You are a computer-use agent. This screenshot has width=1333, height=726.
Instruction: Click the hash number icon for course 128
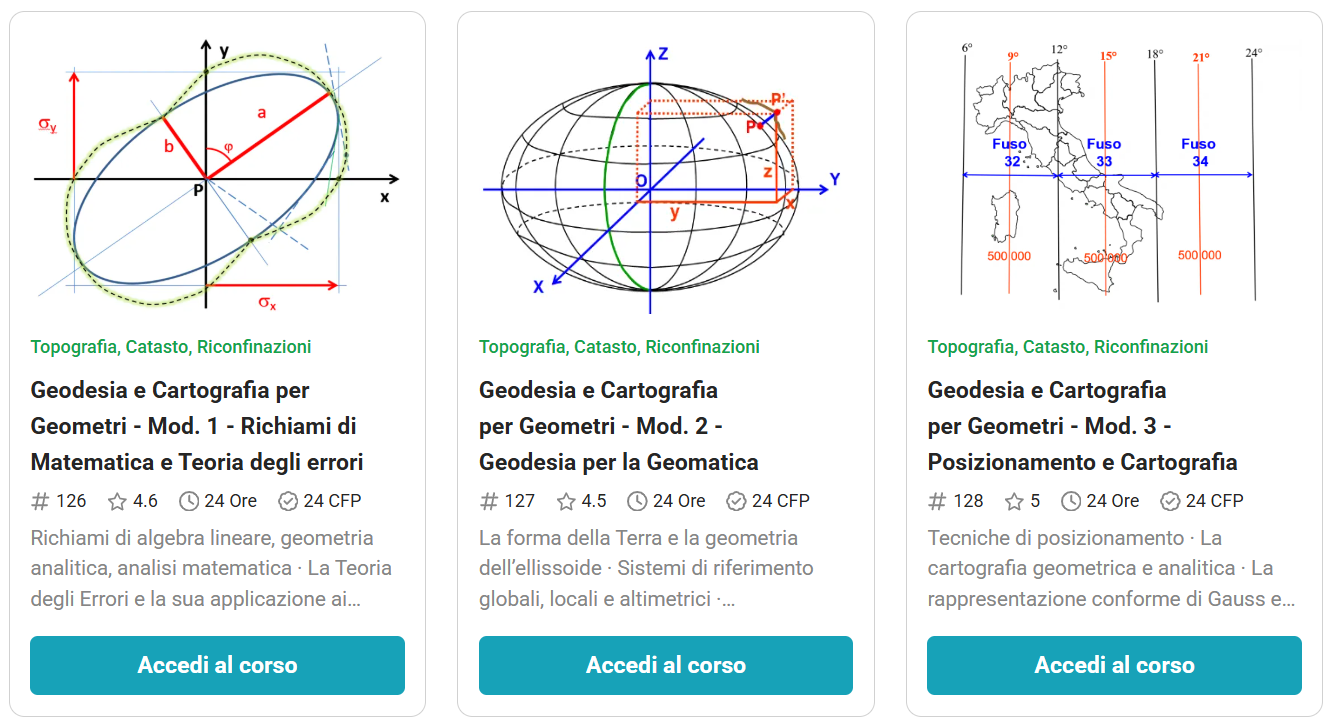937,501
